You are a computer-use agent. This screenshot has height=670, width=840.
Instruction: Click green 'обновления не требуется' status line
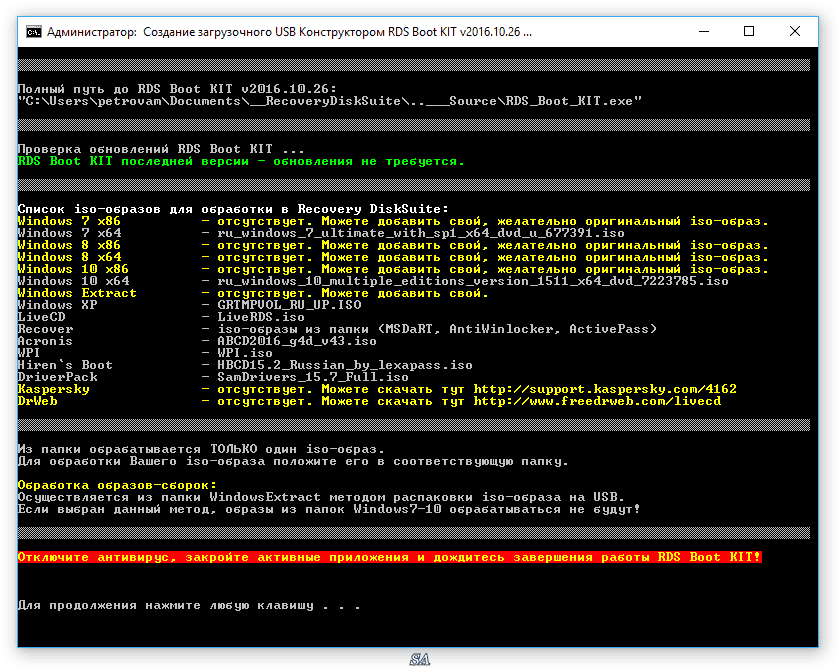(x=241, y=161)
